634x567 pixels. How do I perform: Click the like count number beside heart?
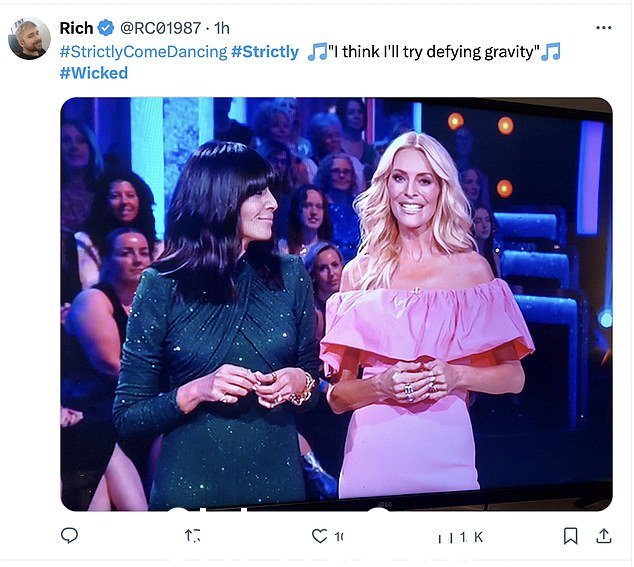tap(339, 537)
